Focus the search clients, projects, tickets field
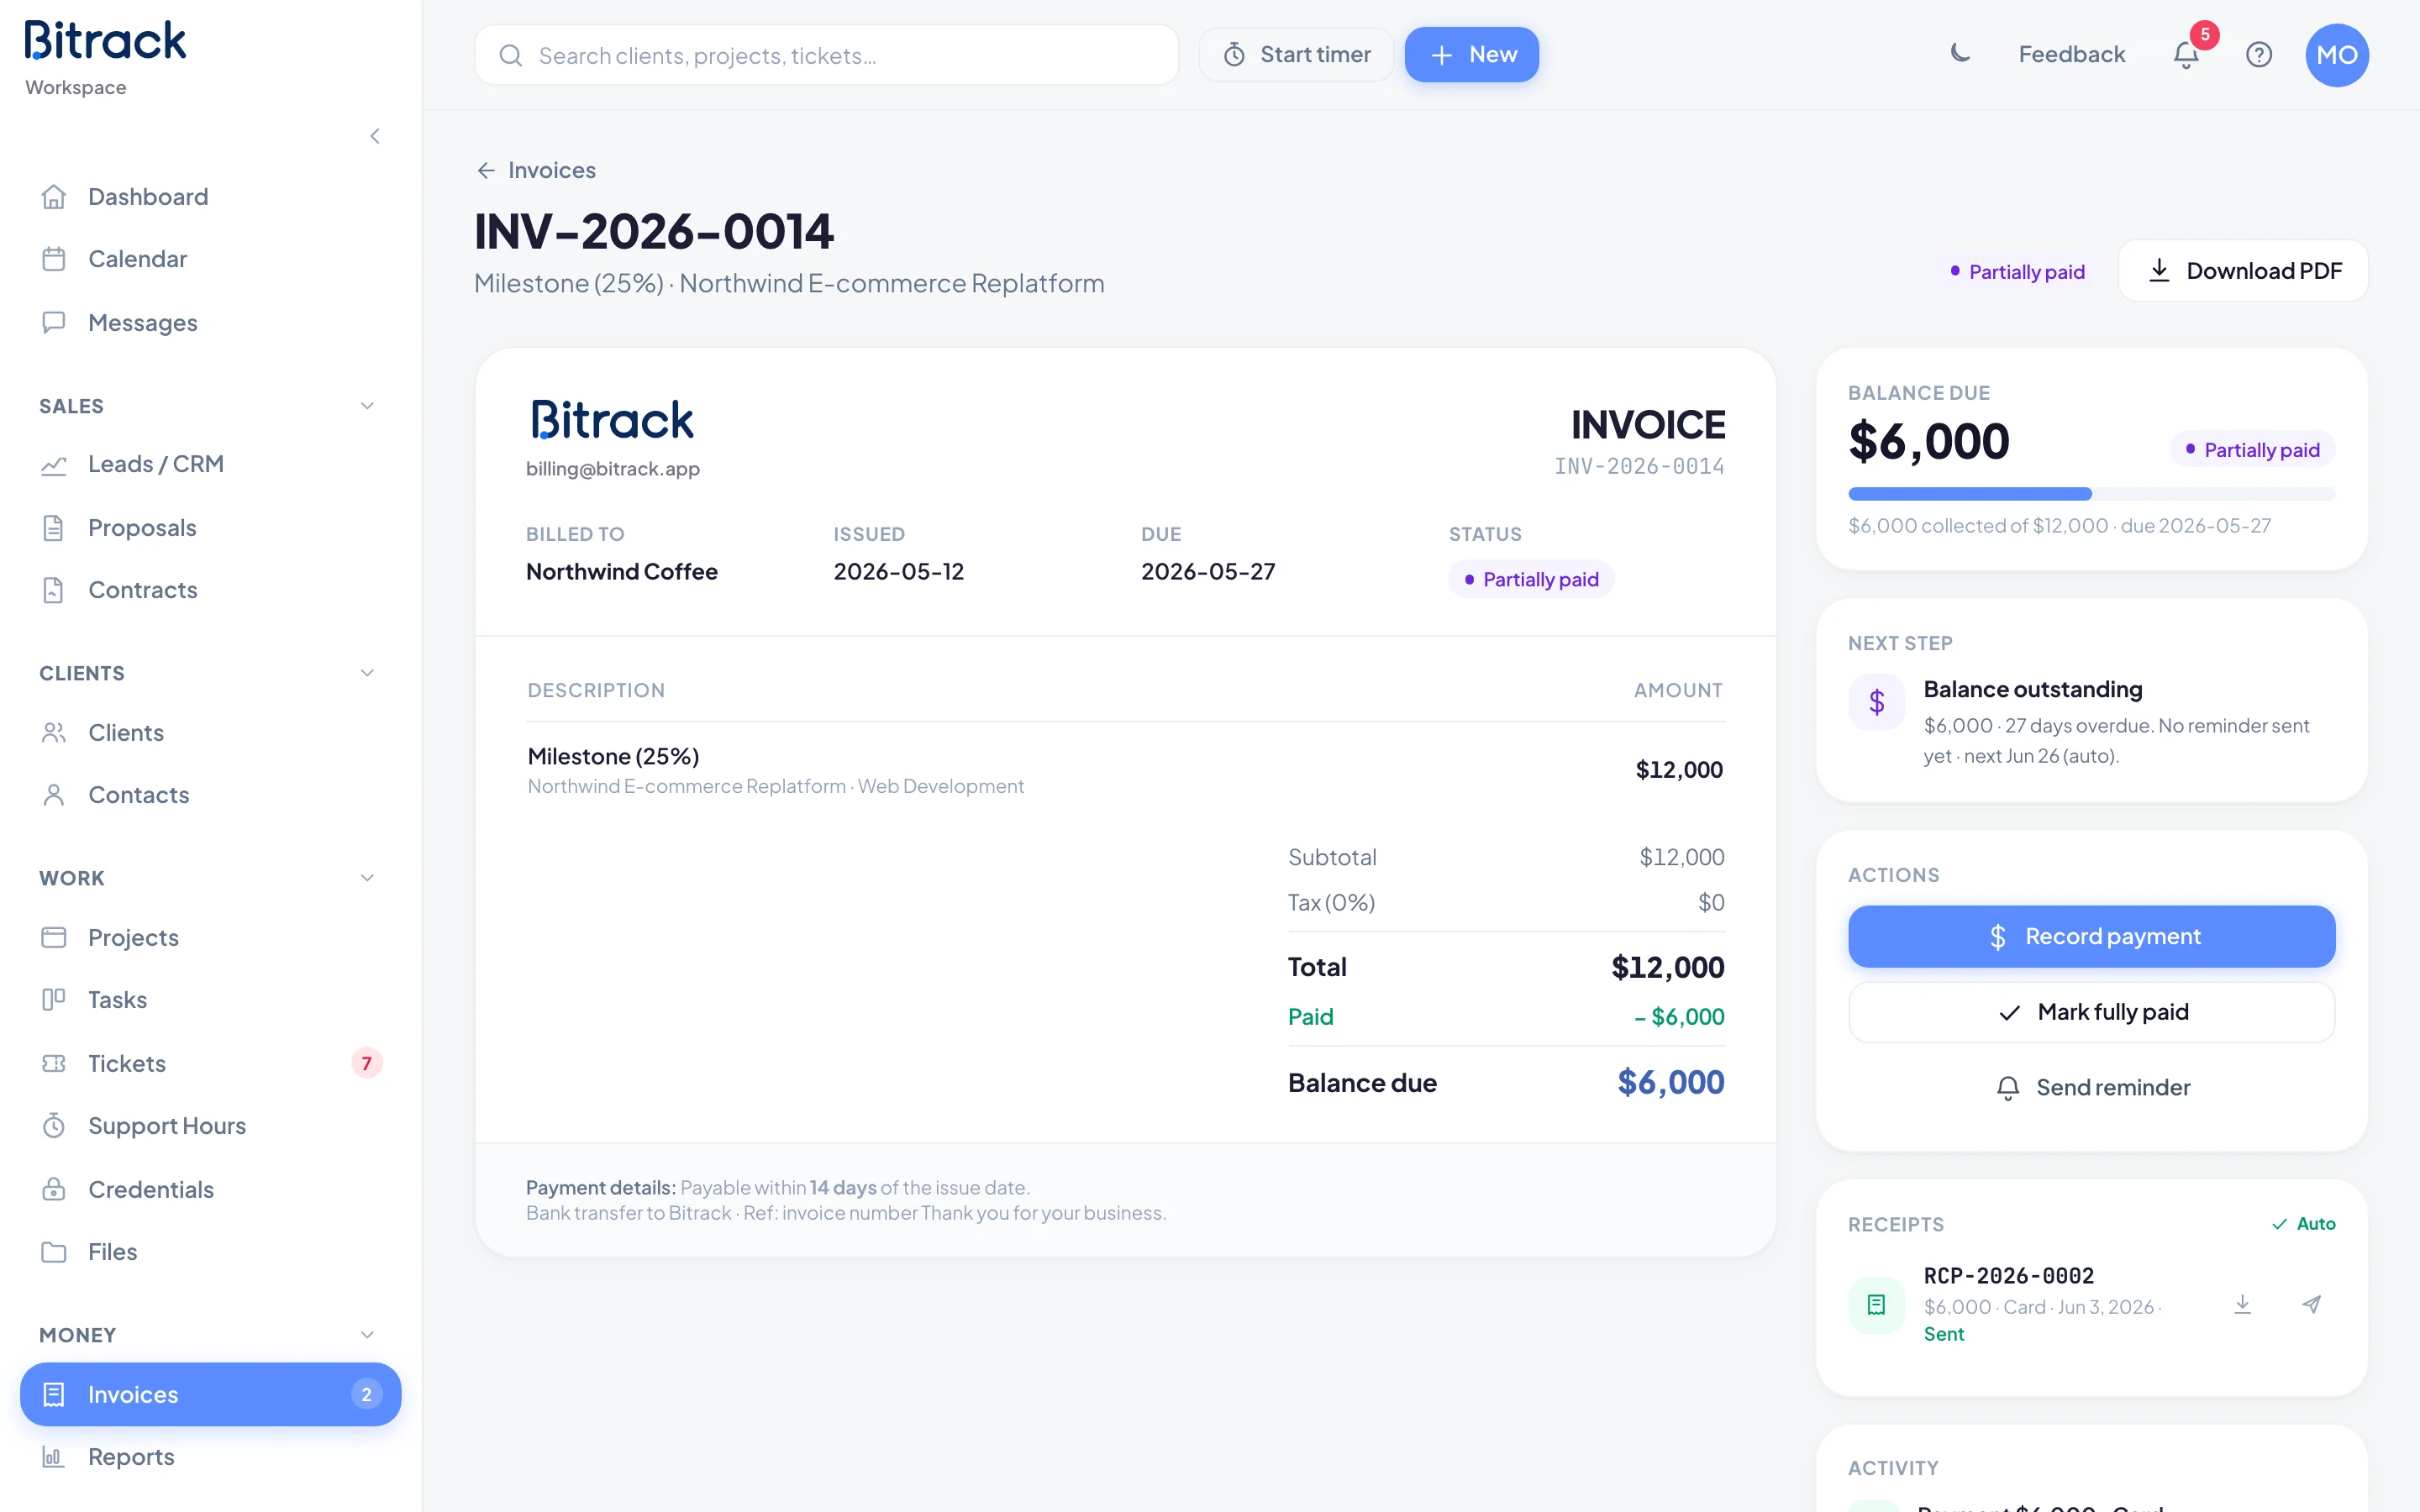This screenshot has height=1512, width=2420. pyautogui.click(x=826, y=55)
